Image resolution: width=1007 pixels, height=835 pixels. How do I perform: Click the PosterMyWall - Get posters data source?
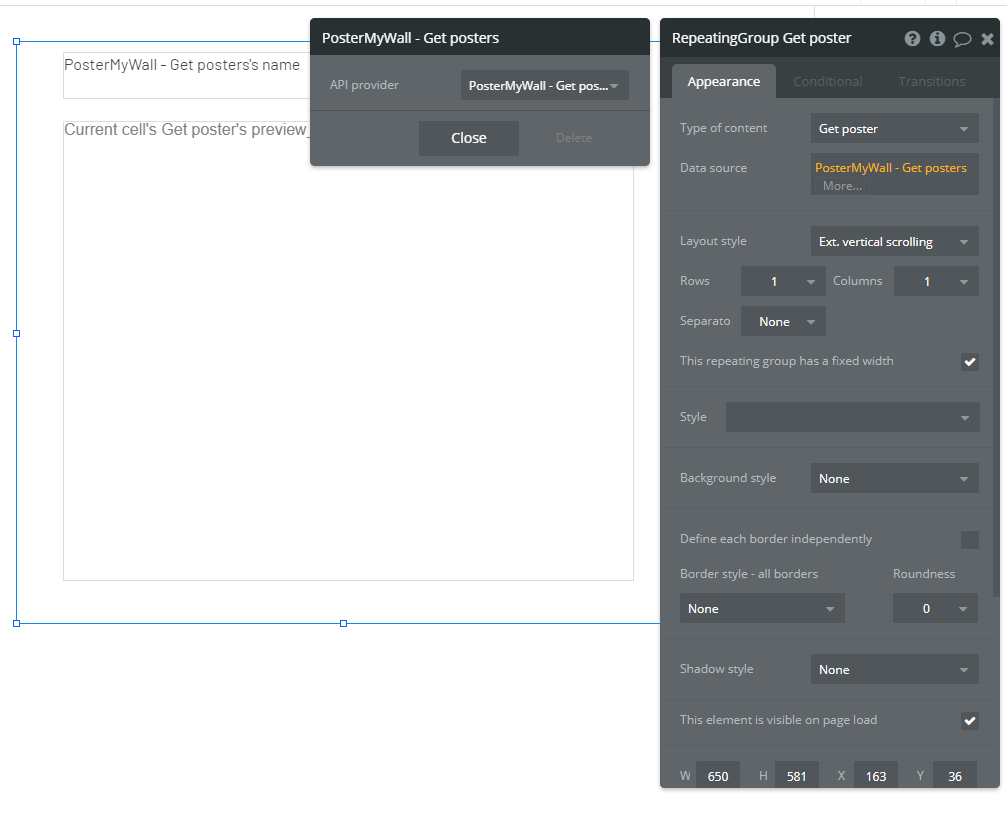[890, 168]
